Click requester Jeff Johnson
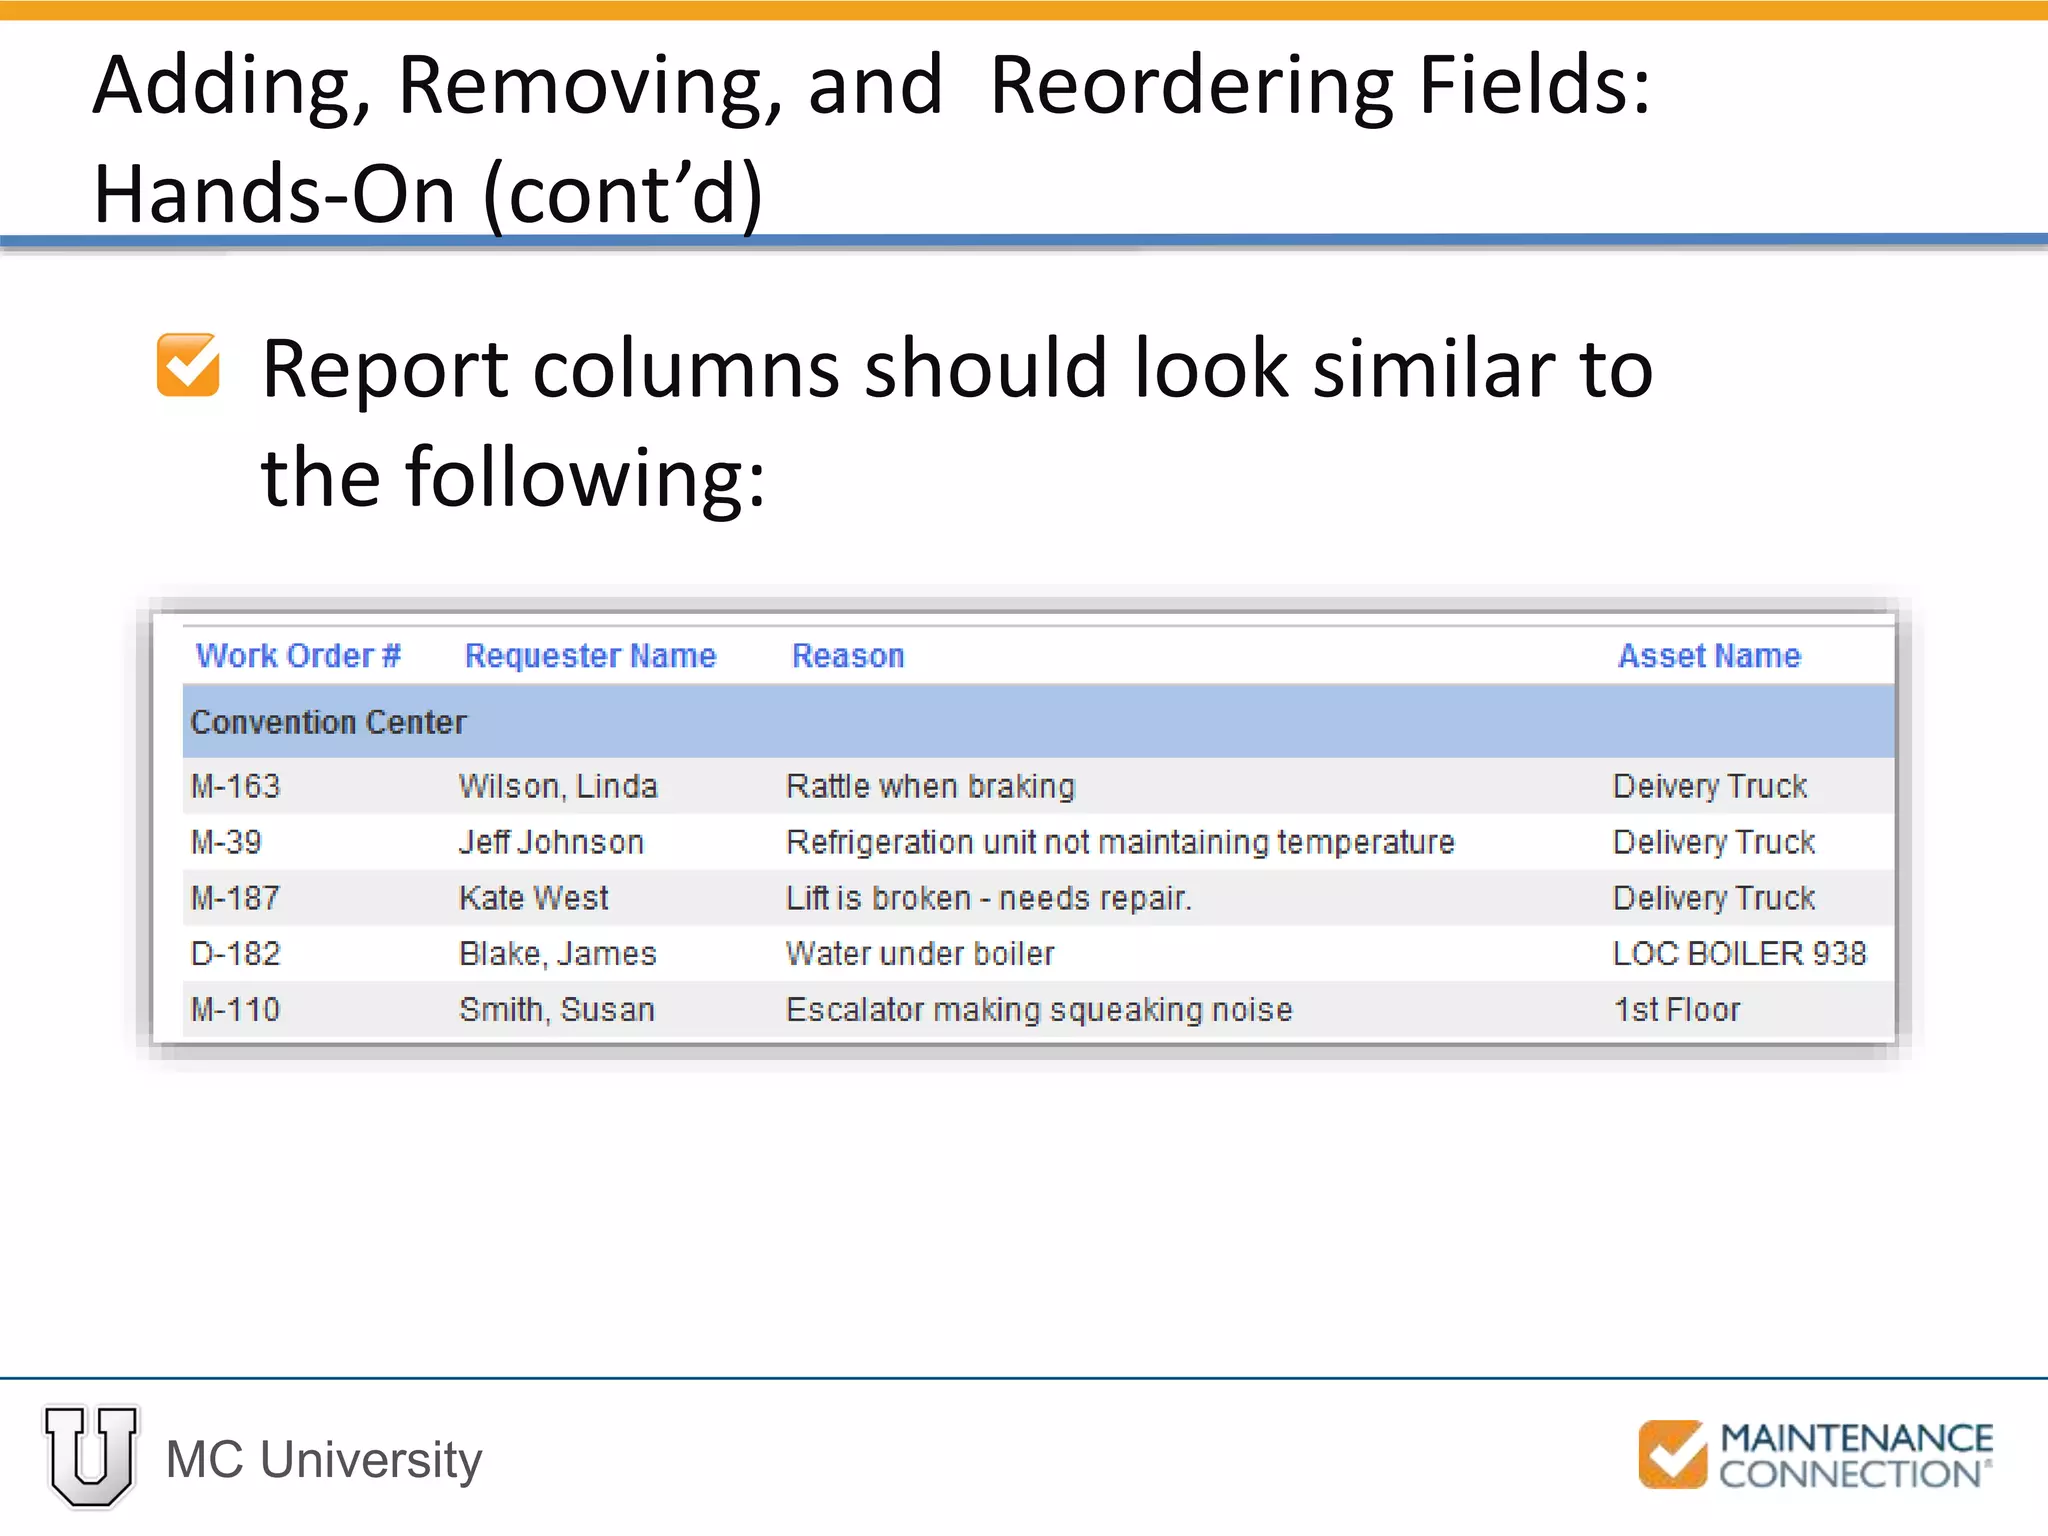2048x1536 pixels. tap(551, 842)
